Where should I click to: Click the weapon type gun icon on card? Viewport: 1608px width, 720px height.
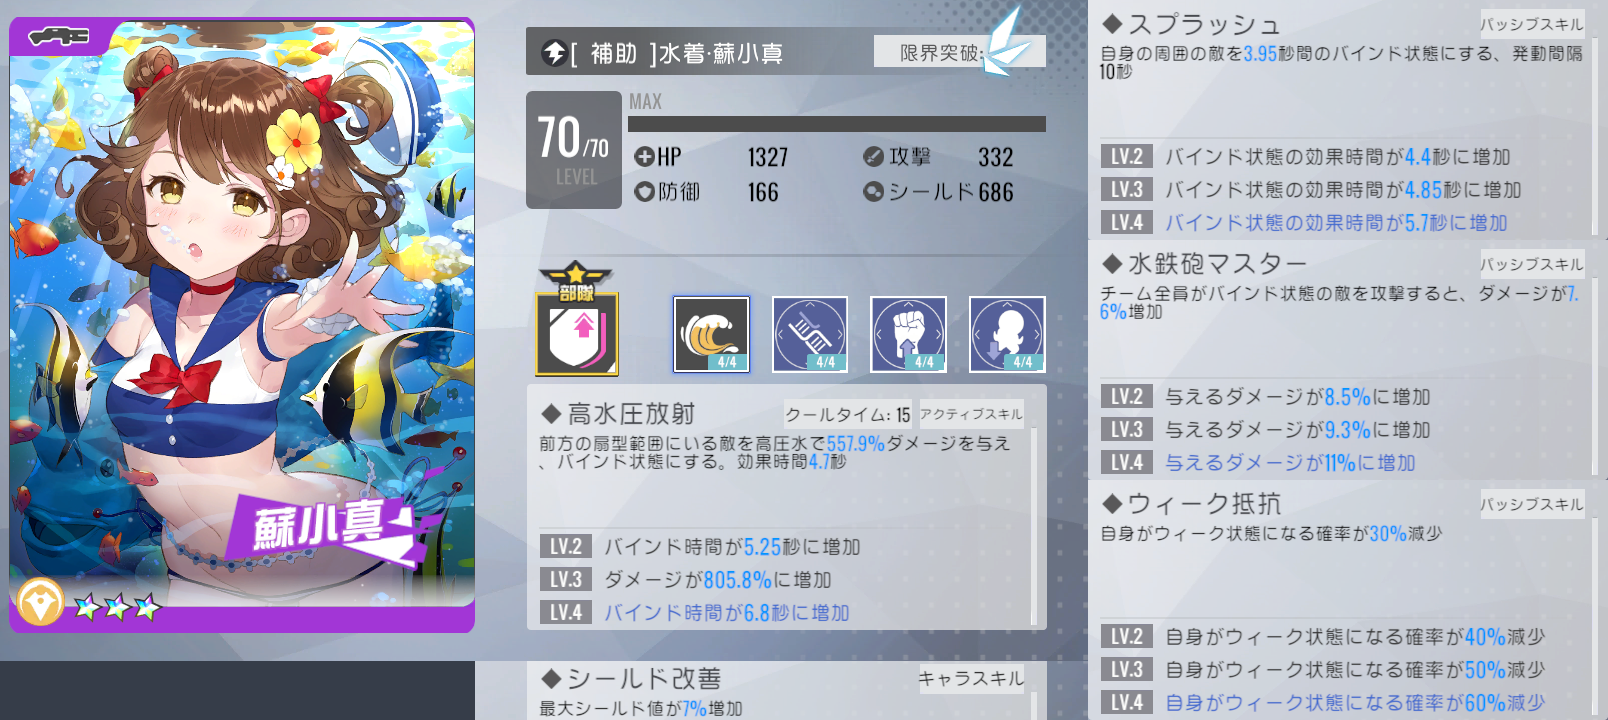59,37
